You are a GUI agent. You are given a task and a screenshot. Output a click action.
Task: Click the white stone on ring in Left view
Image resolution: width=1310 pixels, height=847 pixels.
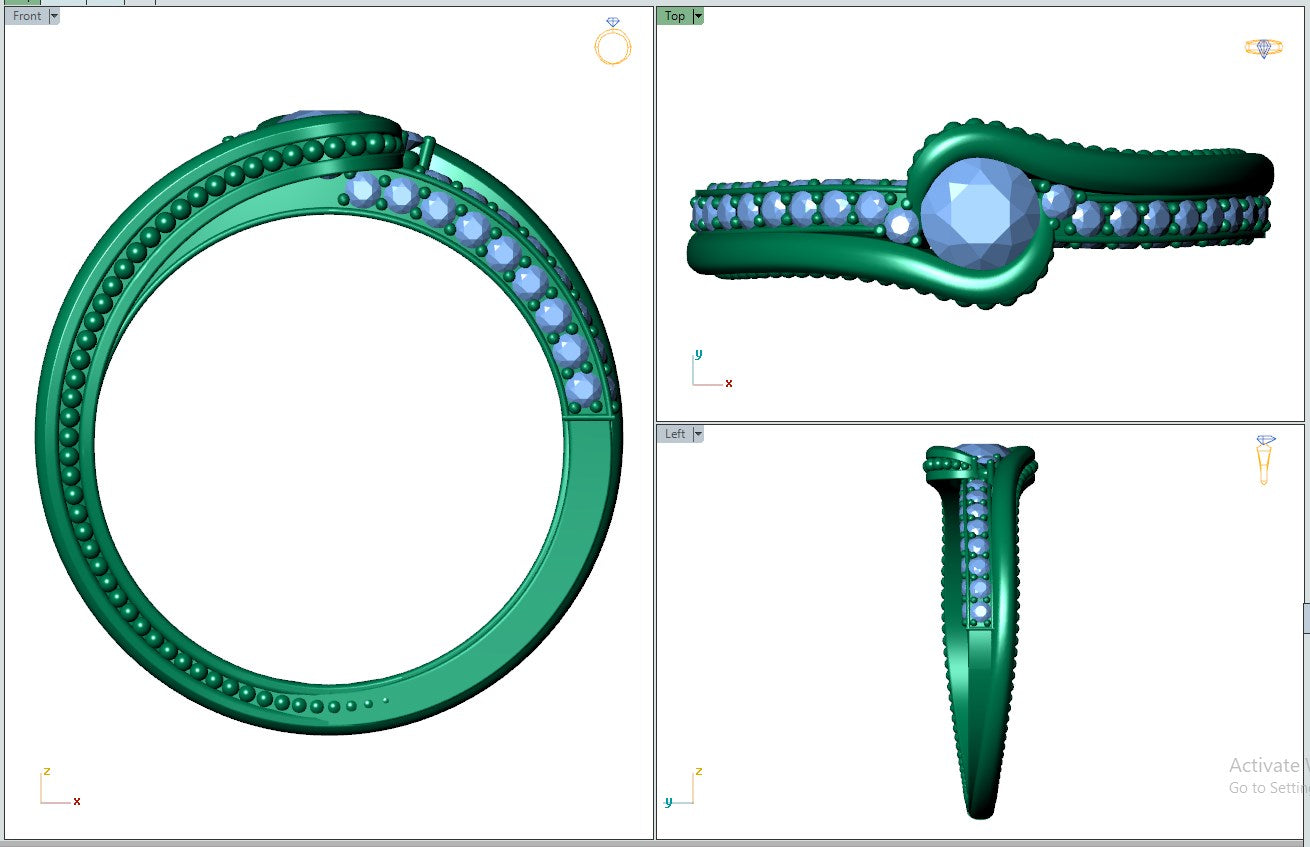[980, 611]
